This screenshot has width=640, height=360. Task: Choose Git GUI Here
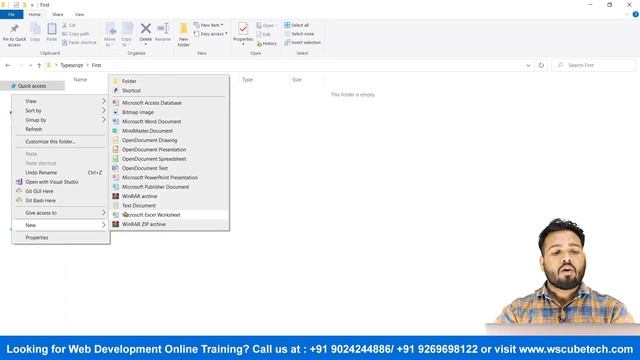click(x=61, y=191)
